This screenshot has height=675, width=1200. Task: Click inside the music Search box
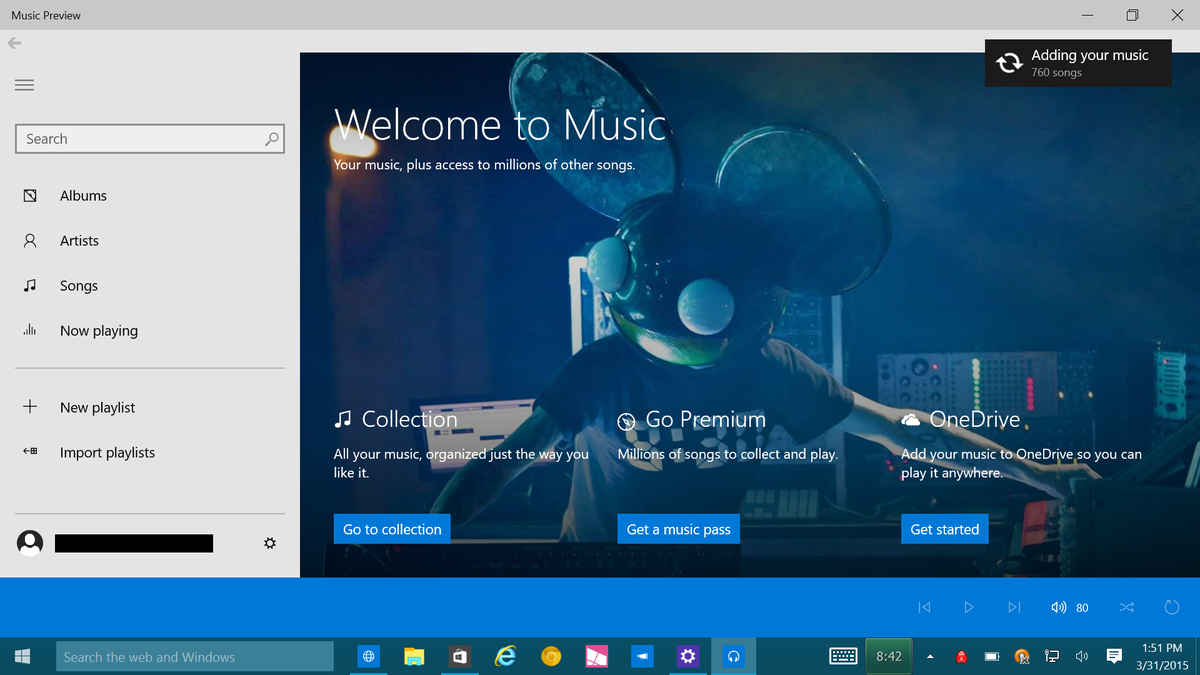140,138
